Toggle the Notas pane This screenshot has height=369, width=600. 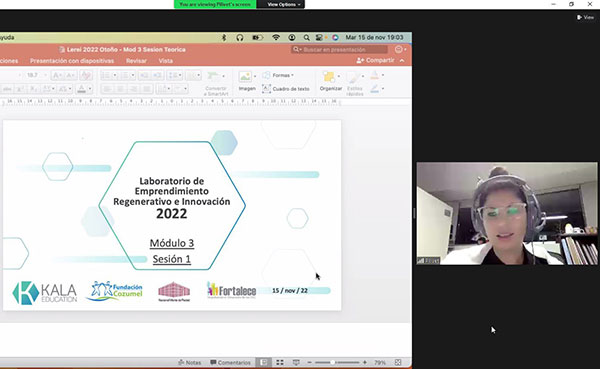[x=190, y=362]
